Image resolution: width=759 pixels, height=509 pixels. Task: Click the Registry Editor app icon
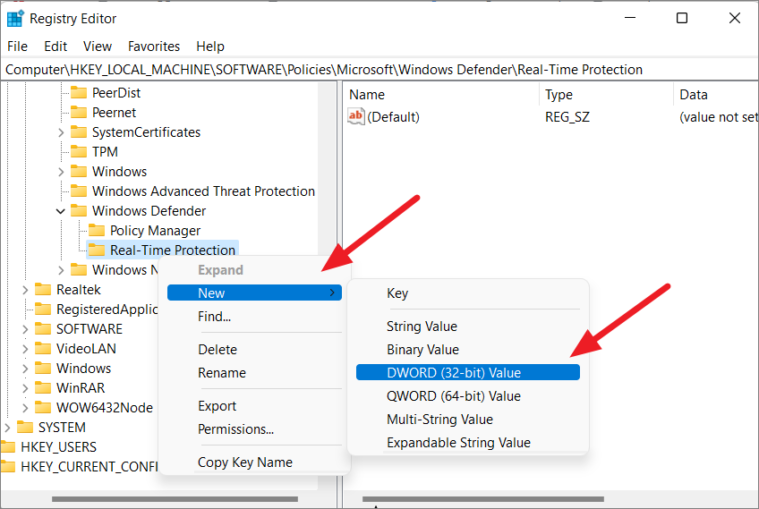click(x=15, y=18)
